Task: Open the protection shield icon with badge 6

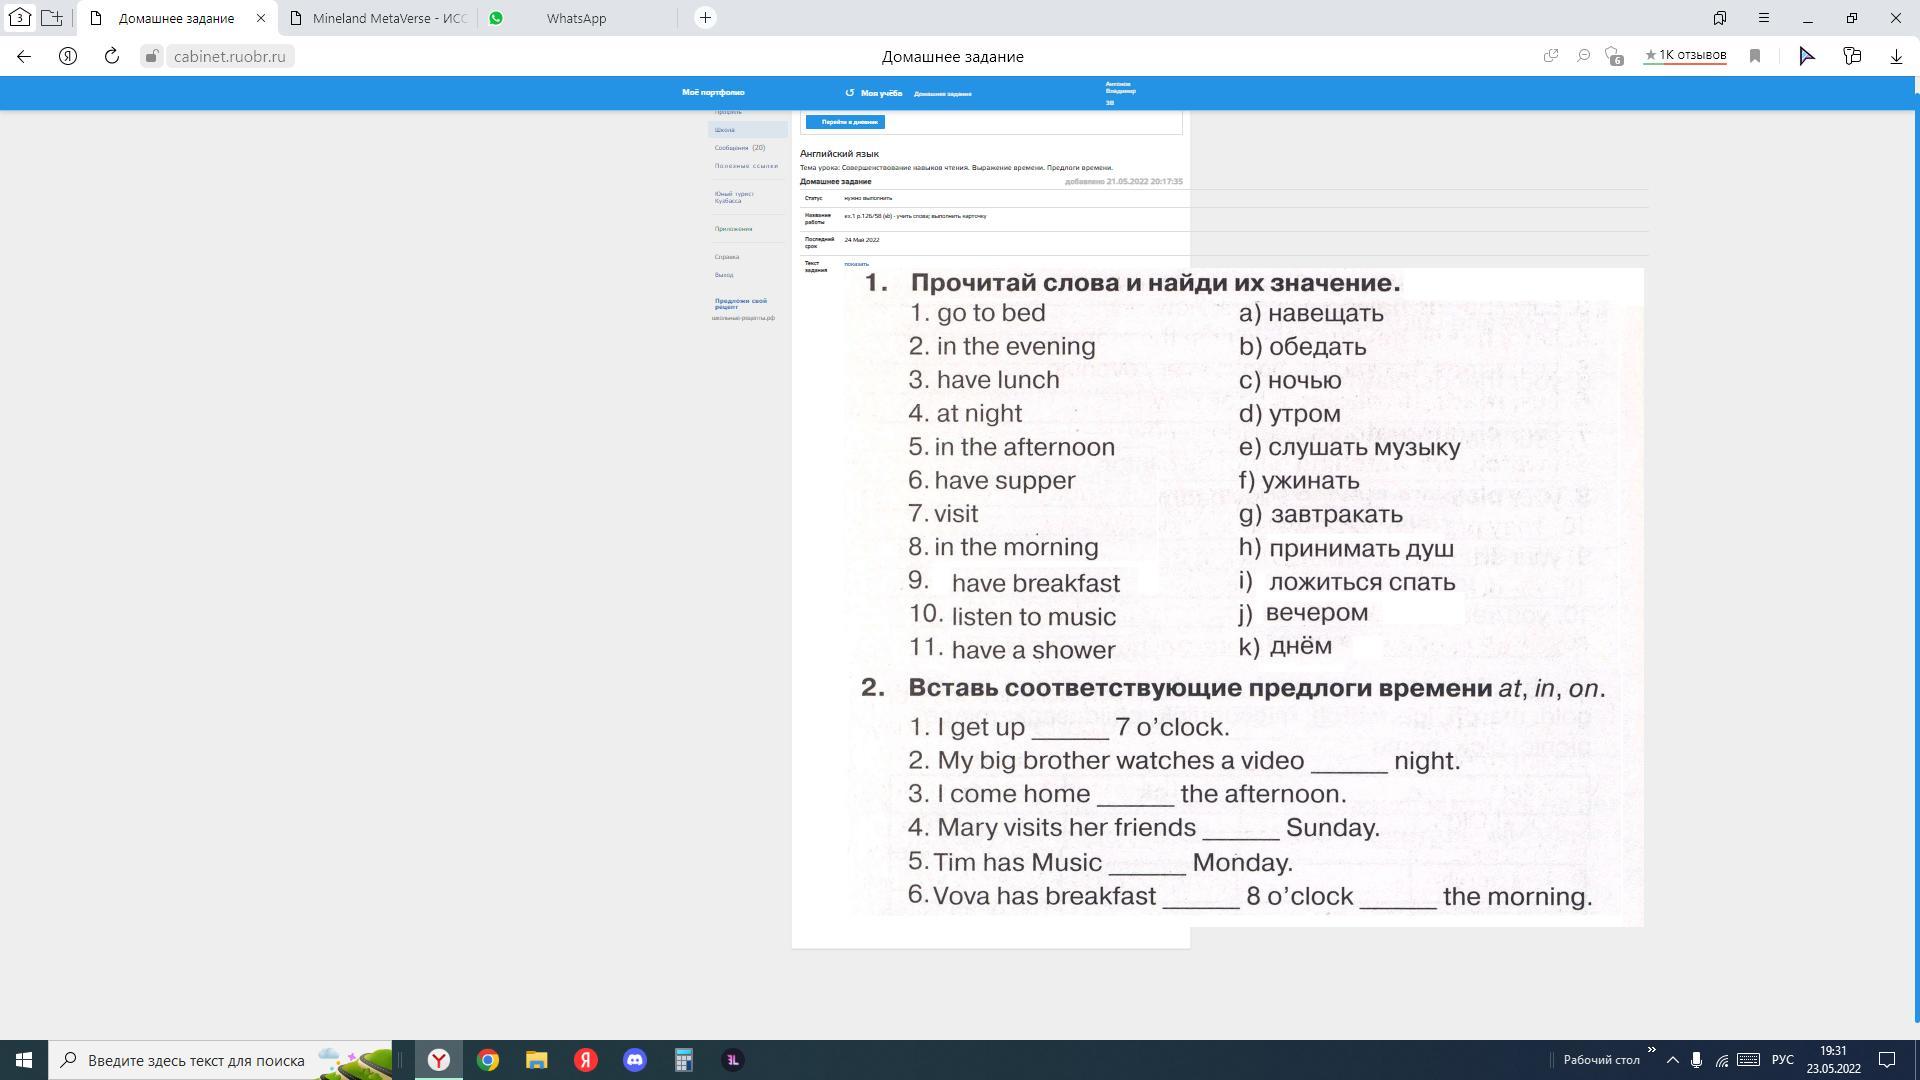Action: coord(1612,56)
